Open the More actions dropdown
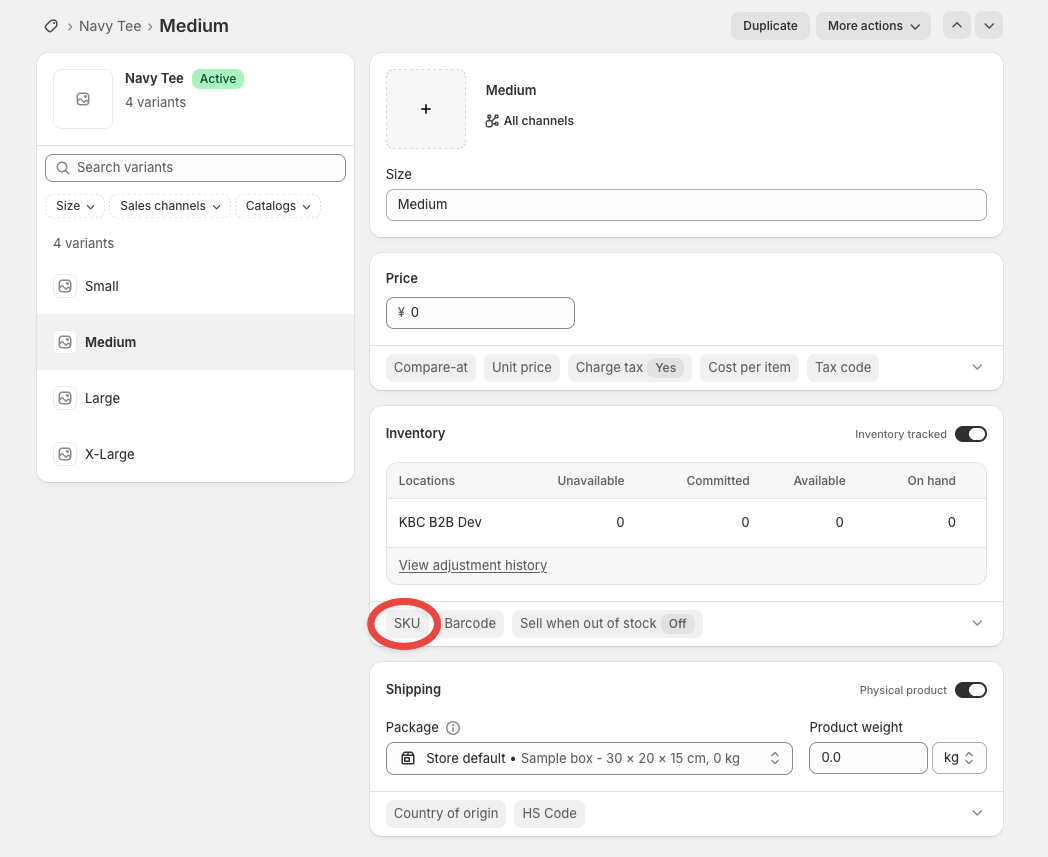The width and height of the screenshot is (1048, 857). 873,25
